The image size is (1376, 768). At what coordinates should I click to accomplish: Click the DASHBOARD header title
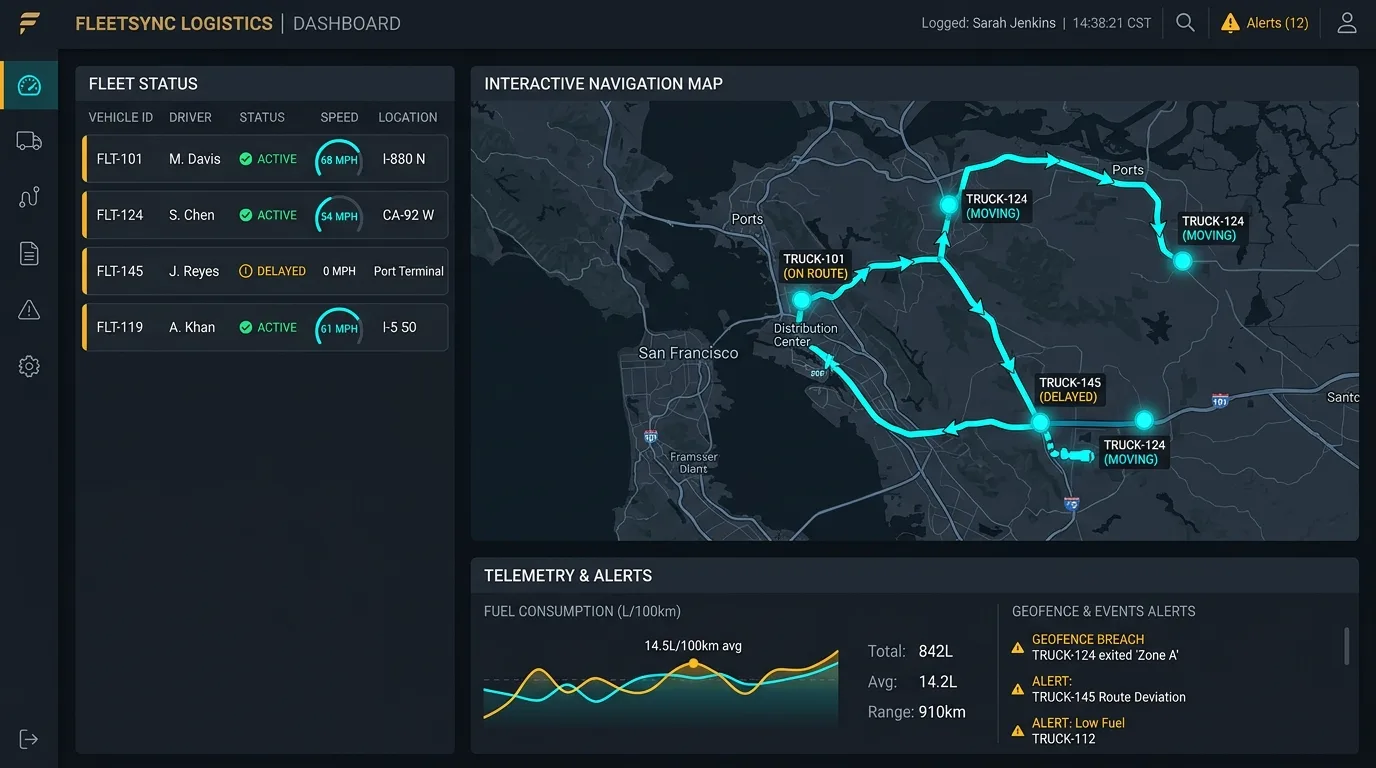point(347,23)
